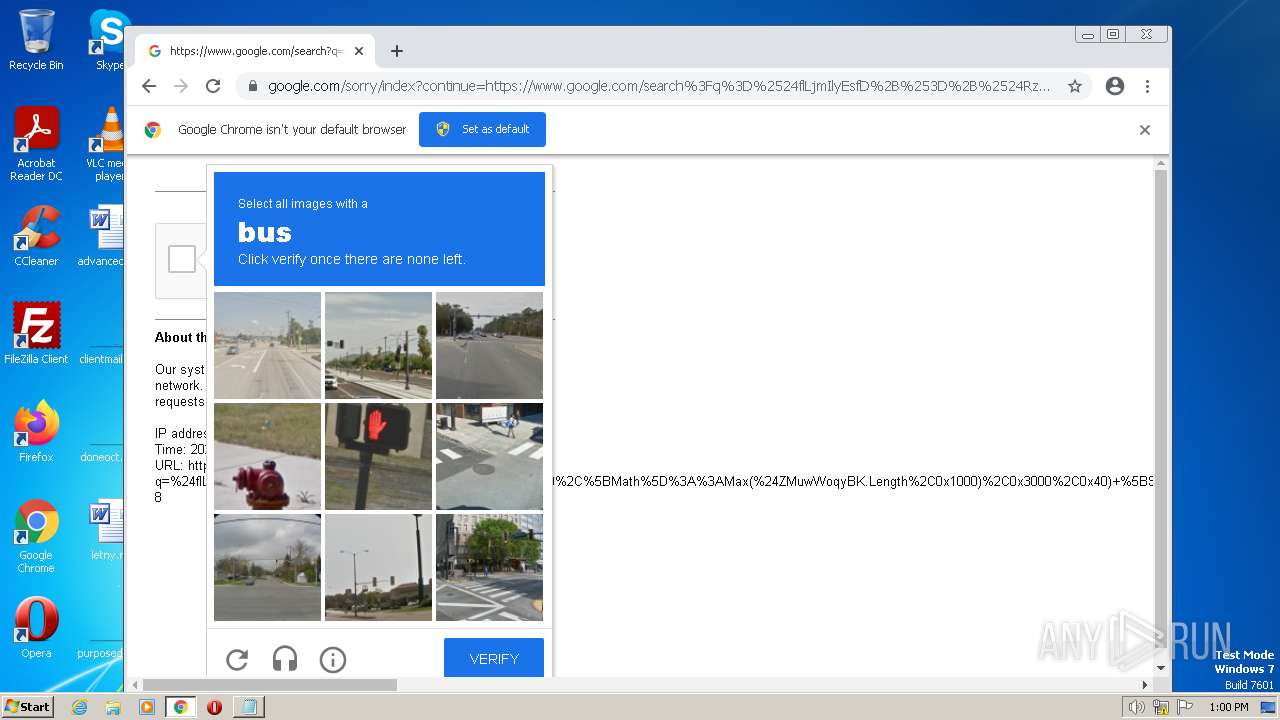1280x720 pixels.
Task: Bookmark this page with star icon
Action: [1075, 86]
